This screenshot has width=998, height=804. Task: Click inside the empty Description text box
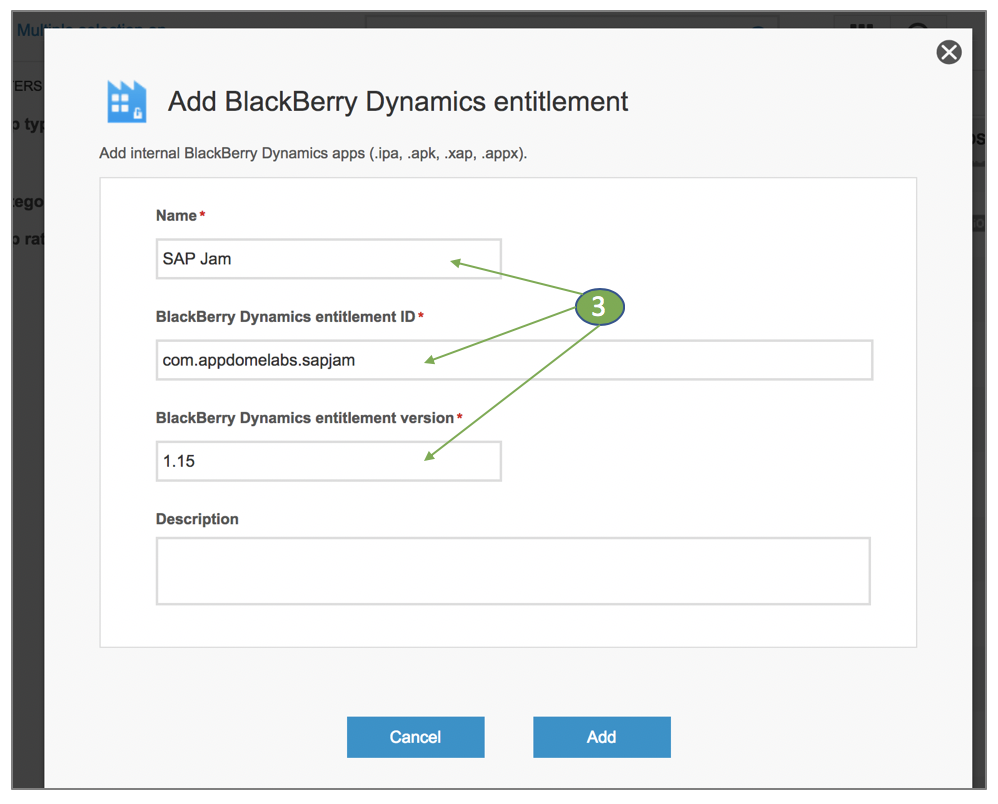[x=512, y=571]
